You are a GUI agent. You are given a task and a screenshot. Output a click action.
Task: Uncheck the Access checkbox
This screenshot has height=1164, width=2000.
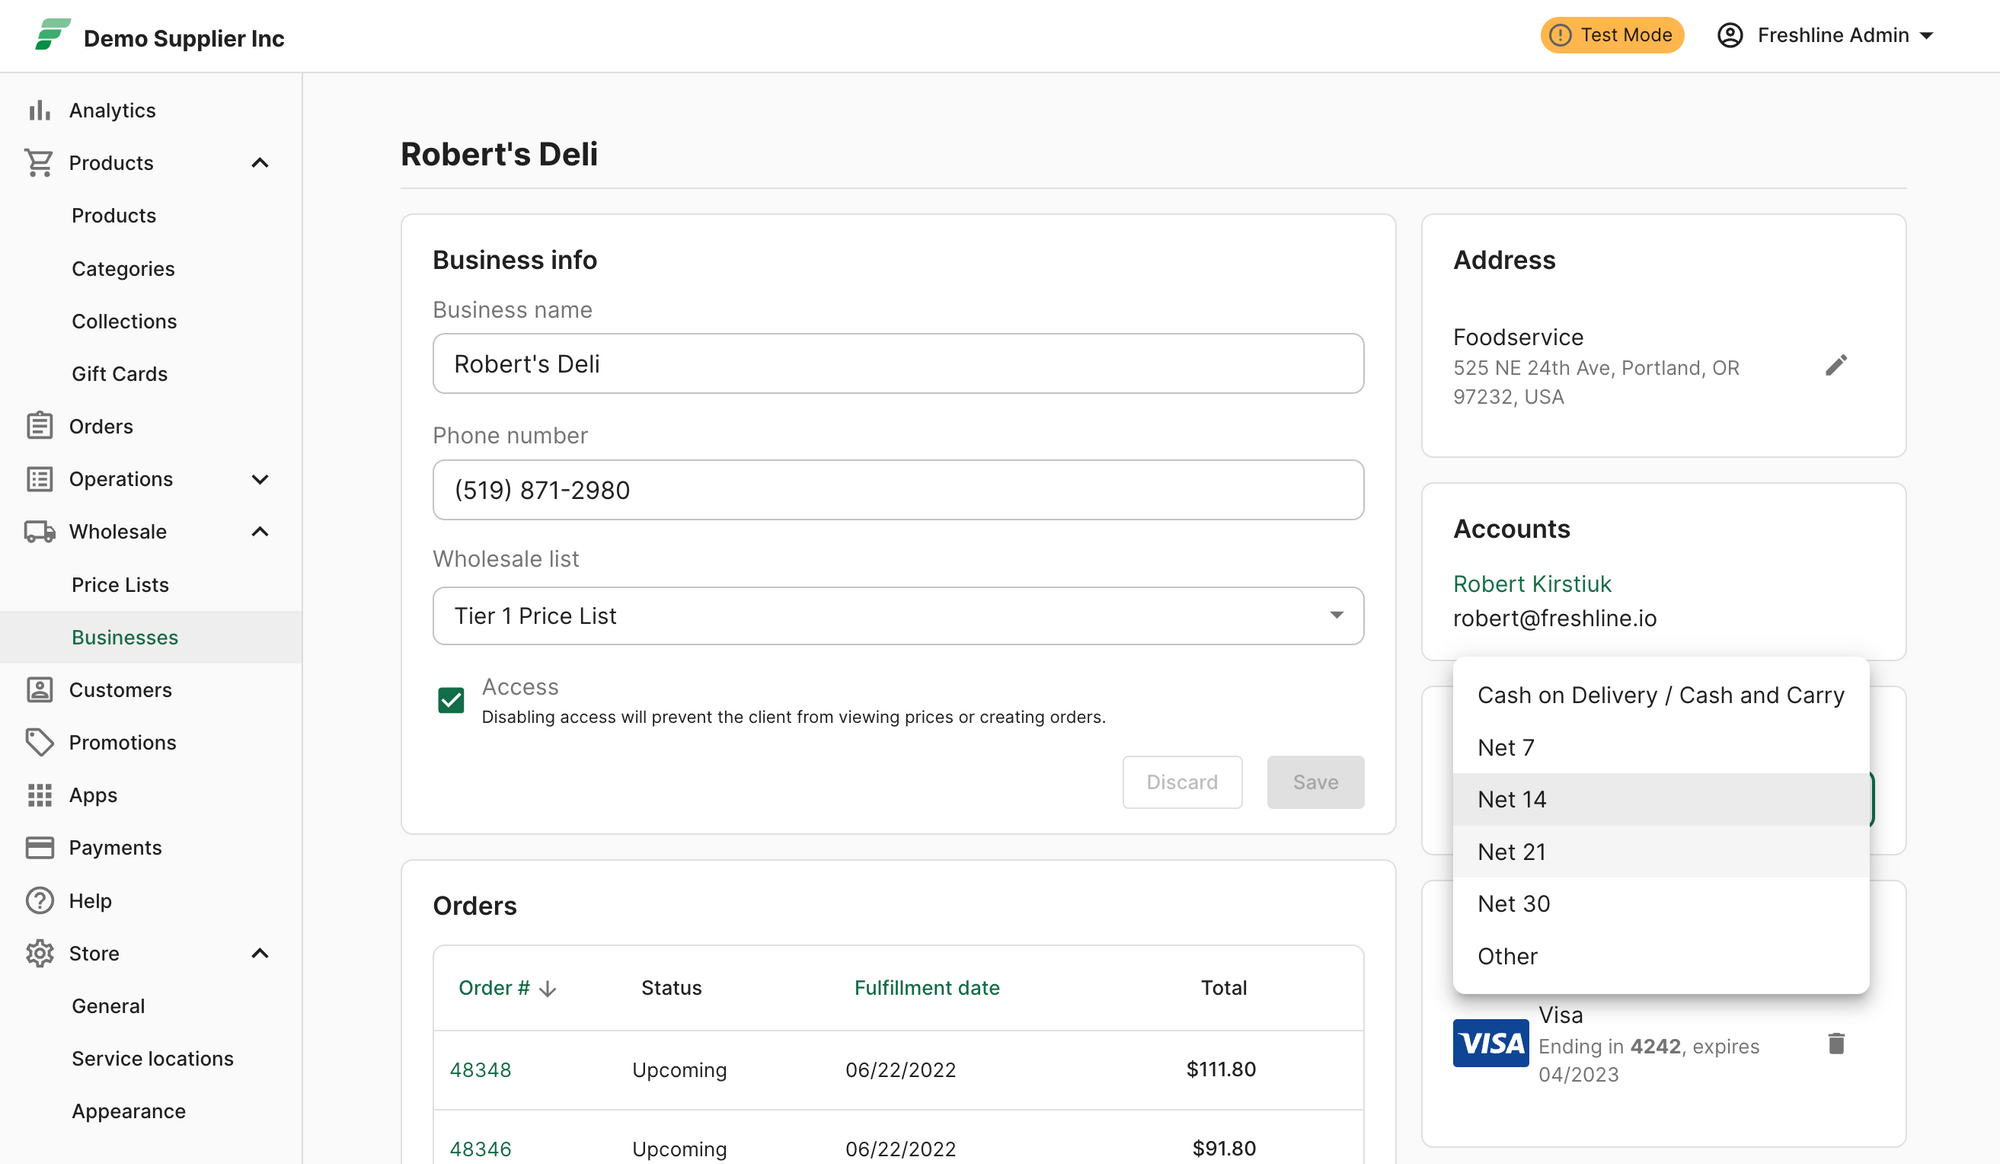click(451, 700)
